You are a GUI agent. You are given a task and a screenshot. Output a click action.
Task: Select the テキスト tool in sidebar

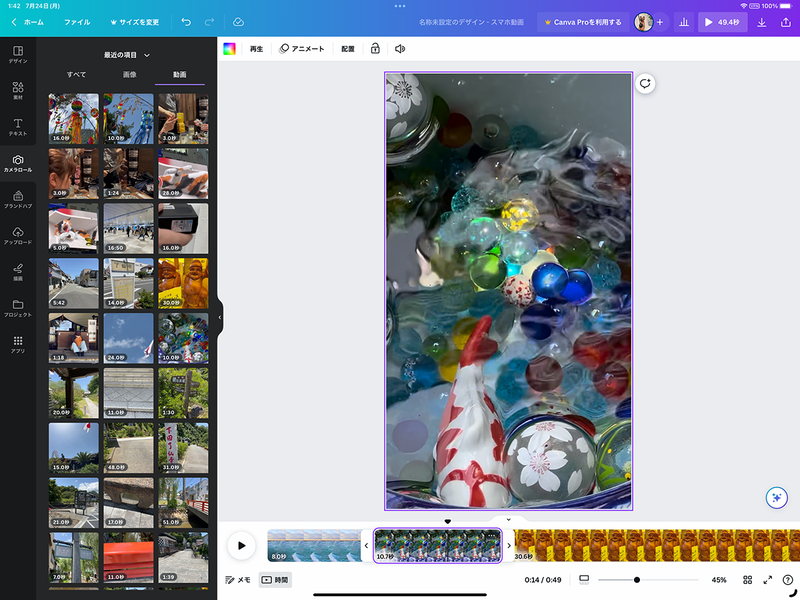click(x=18, y=127)
